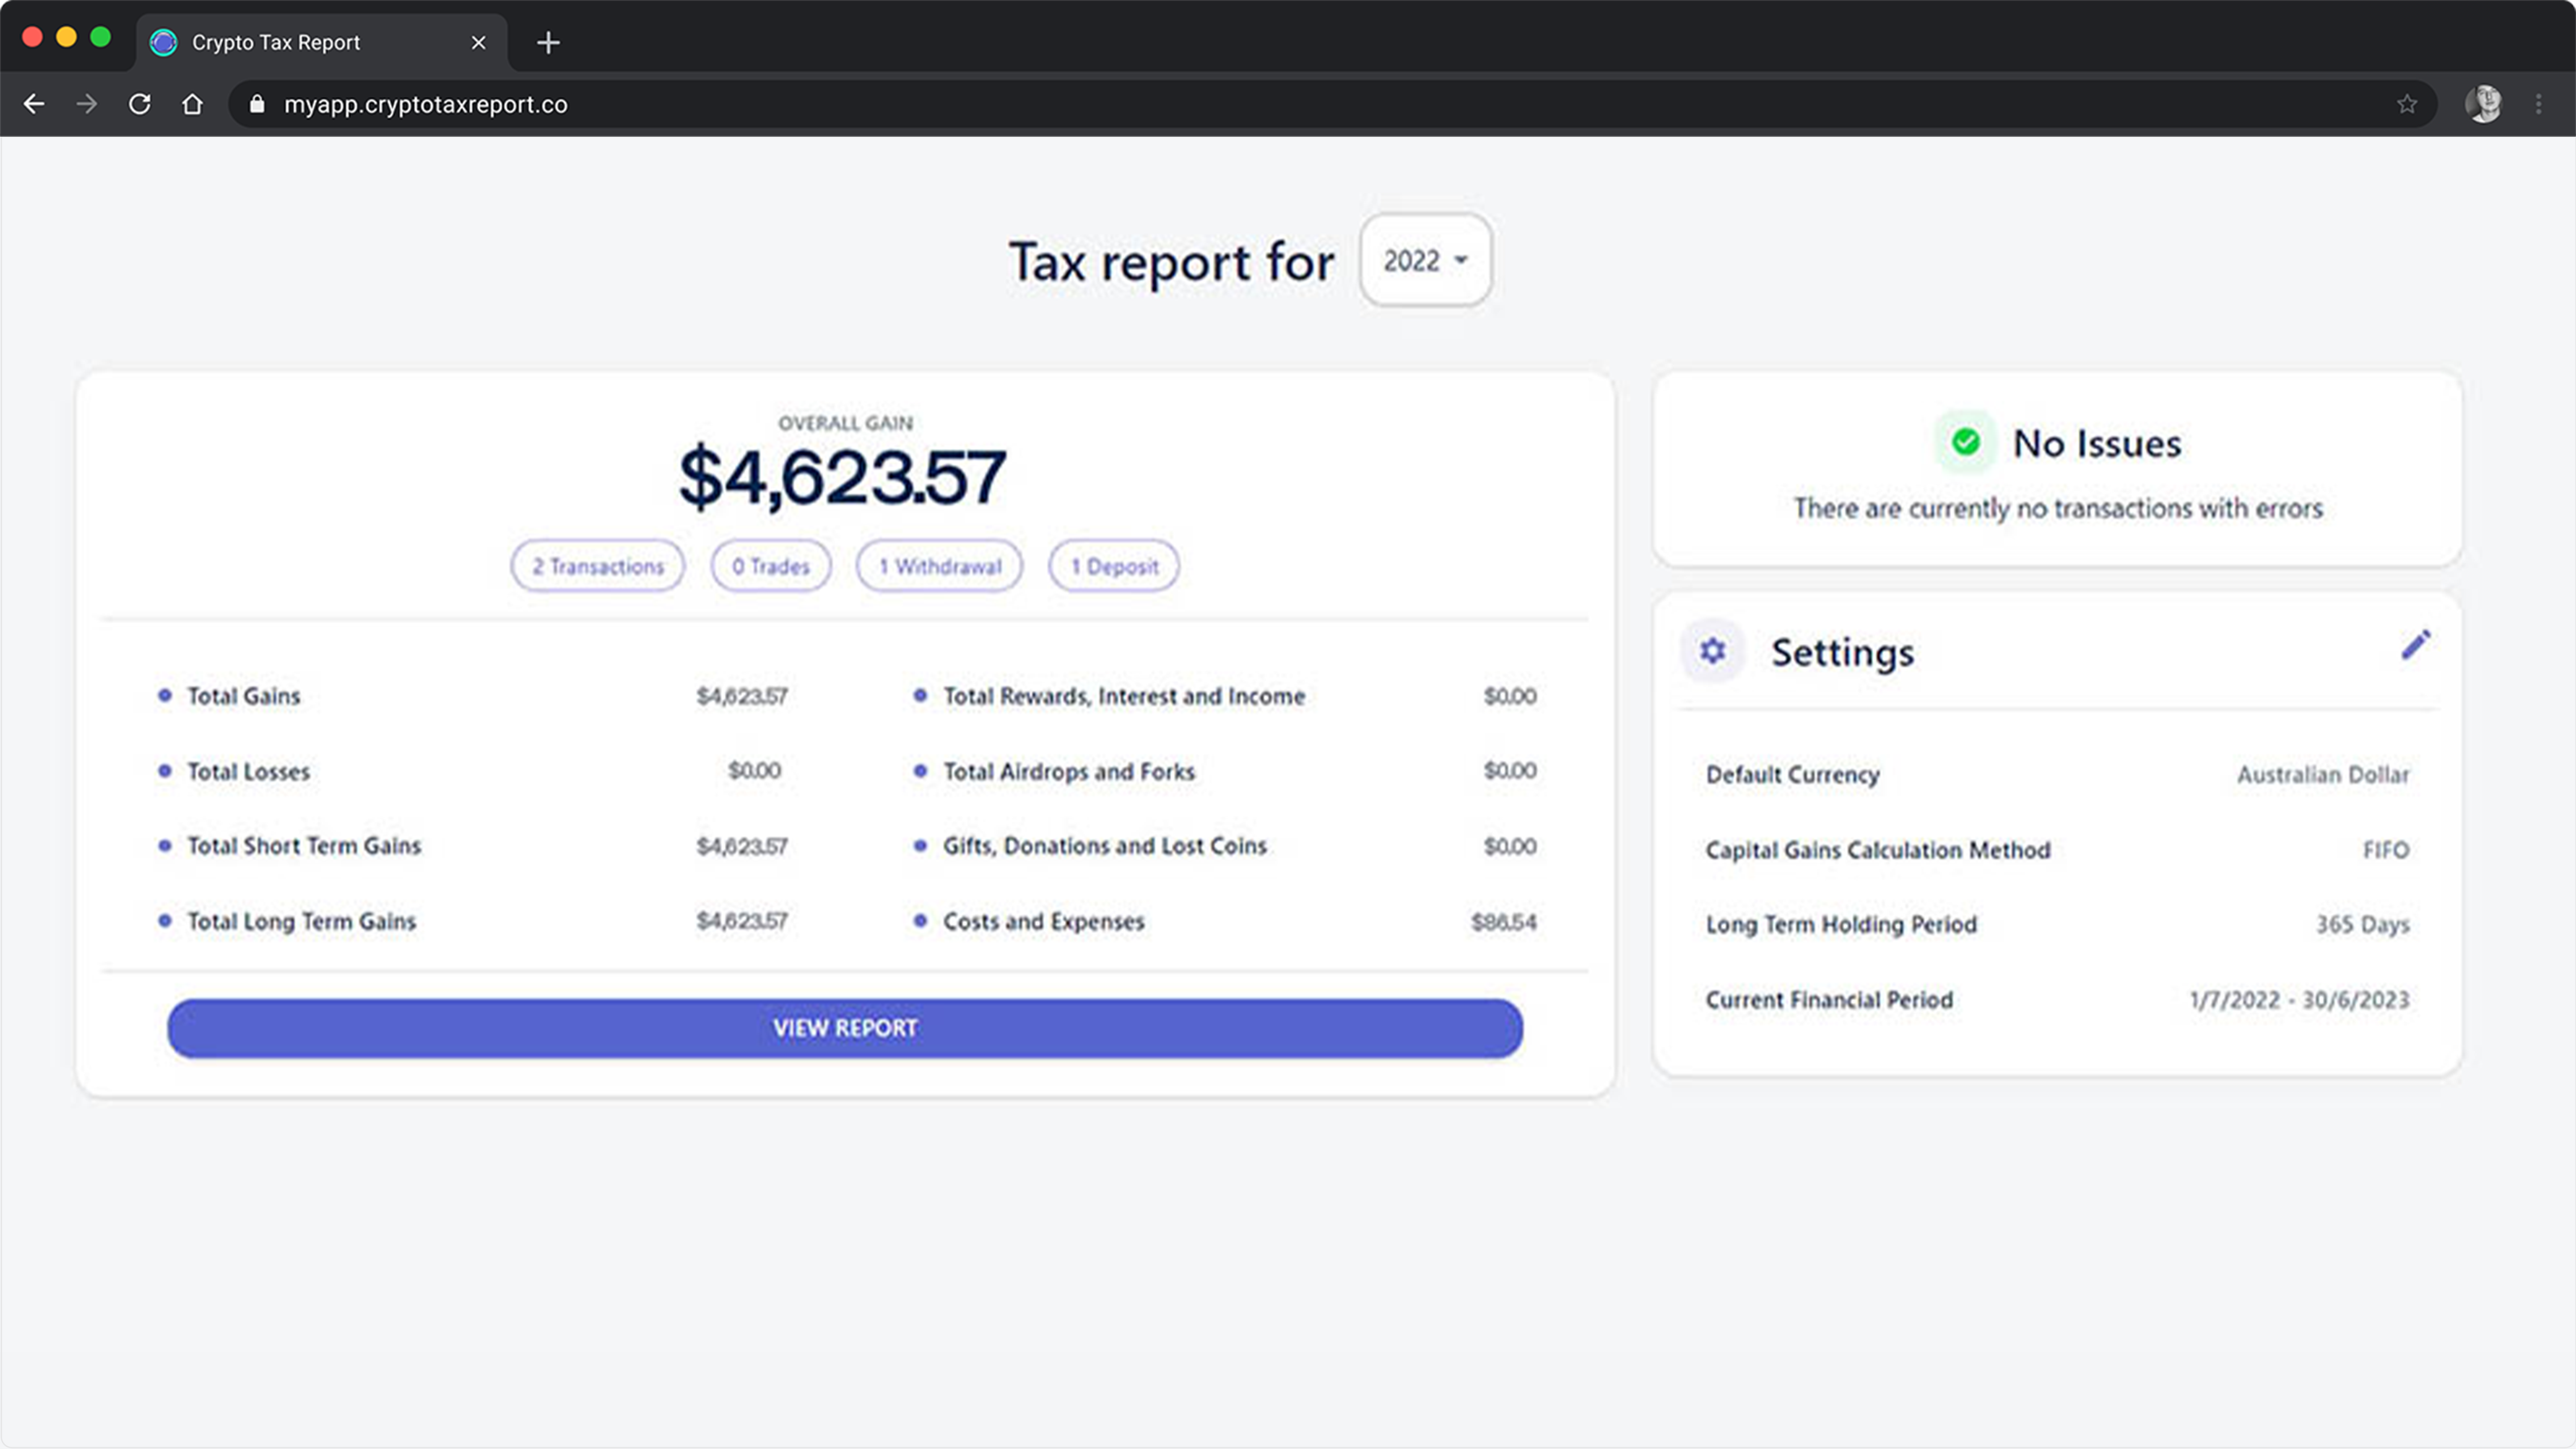The height and width of the screenshot is (1449, 2576).
Task: Click the Total Losses label
Action: click(249, 771)
